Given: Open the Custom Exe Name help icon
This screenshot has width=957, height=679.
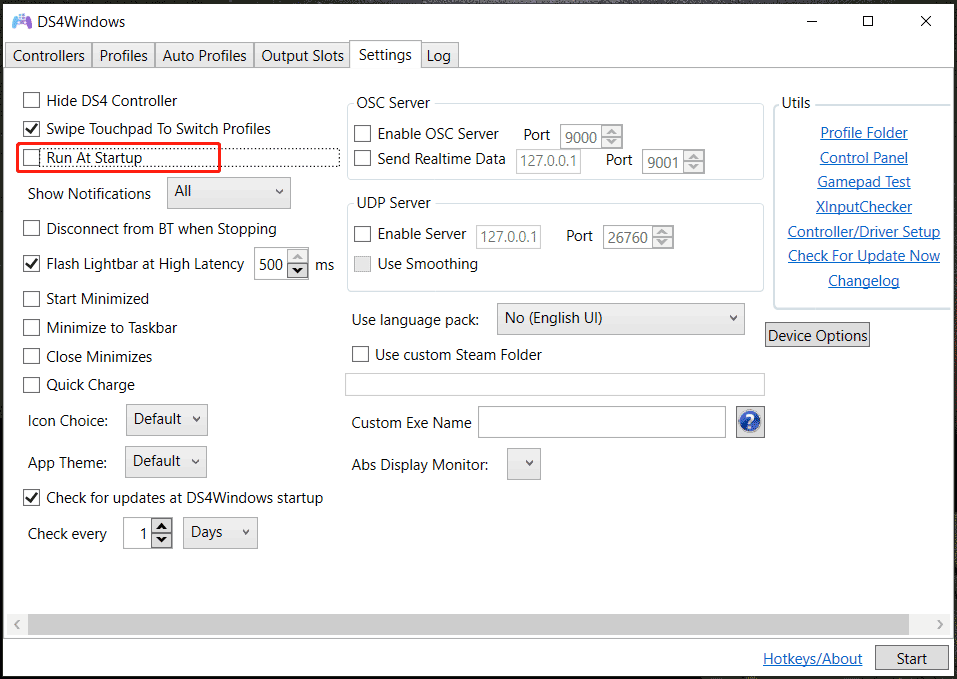Looking at the screenshot, I should coord(750,422).
